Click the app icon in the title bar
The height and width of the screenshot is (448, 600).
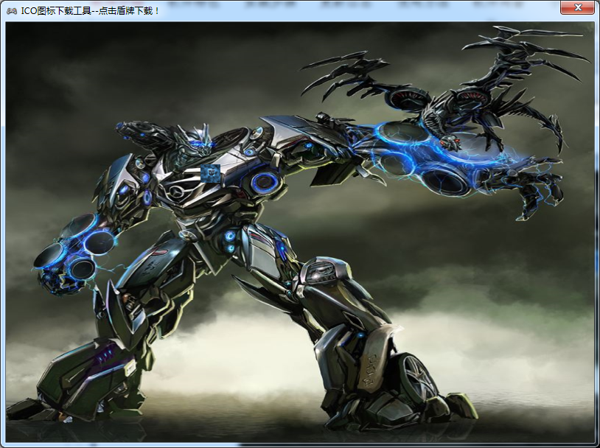[x=11, y=10]
